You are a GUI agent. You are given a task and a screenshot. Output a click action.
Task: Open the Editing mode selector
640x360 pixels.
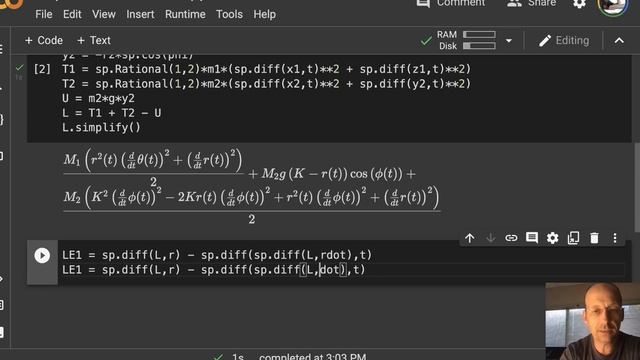click(x=564, y=40)
